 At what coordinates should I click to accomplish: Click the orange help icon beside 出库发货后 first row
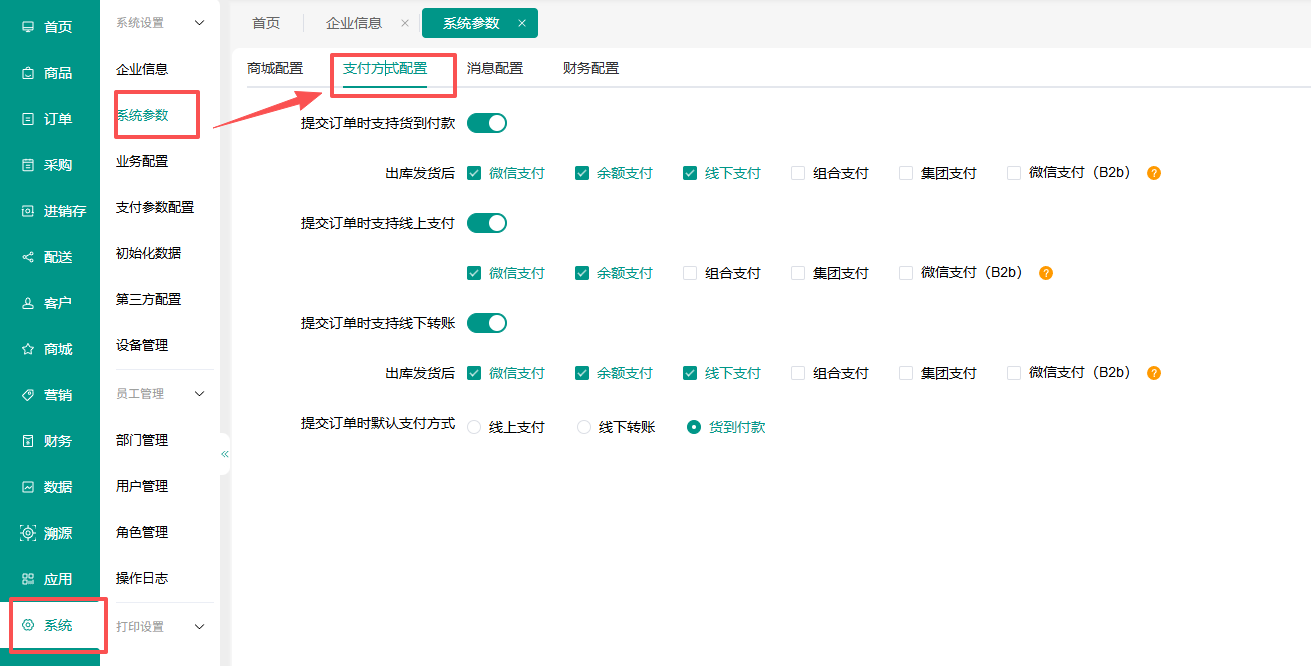[1154, 173]
